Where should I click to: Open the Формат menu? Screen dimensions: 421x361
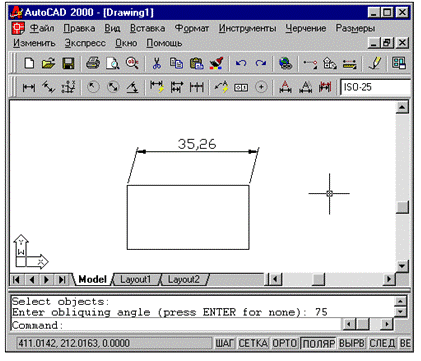point(192,28)
